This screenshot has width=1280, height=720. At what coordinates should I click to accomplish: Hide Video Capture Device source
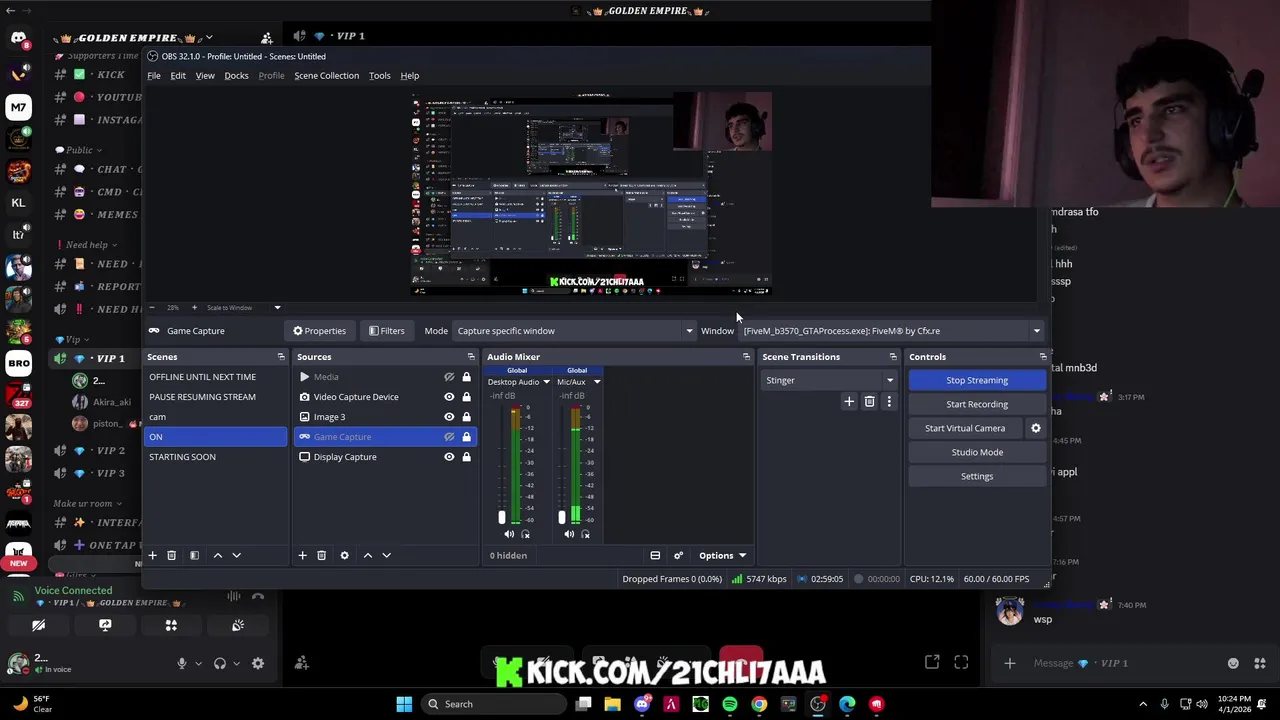(449, 397)
